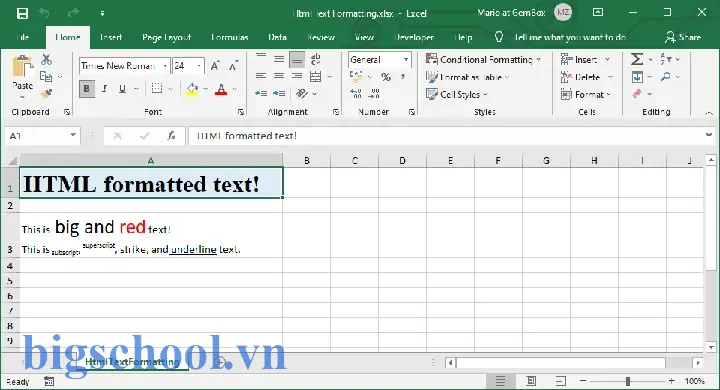Open the font size combo box
Viewport: 720px width, 390px height.
(188, 66)
